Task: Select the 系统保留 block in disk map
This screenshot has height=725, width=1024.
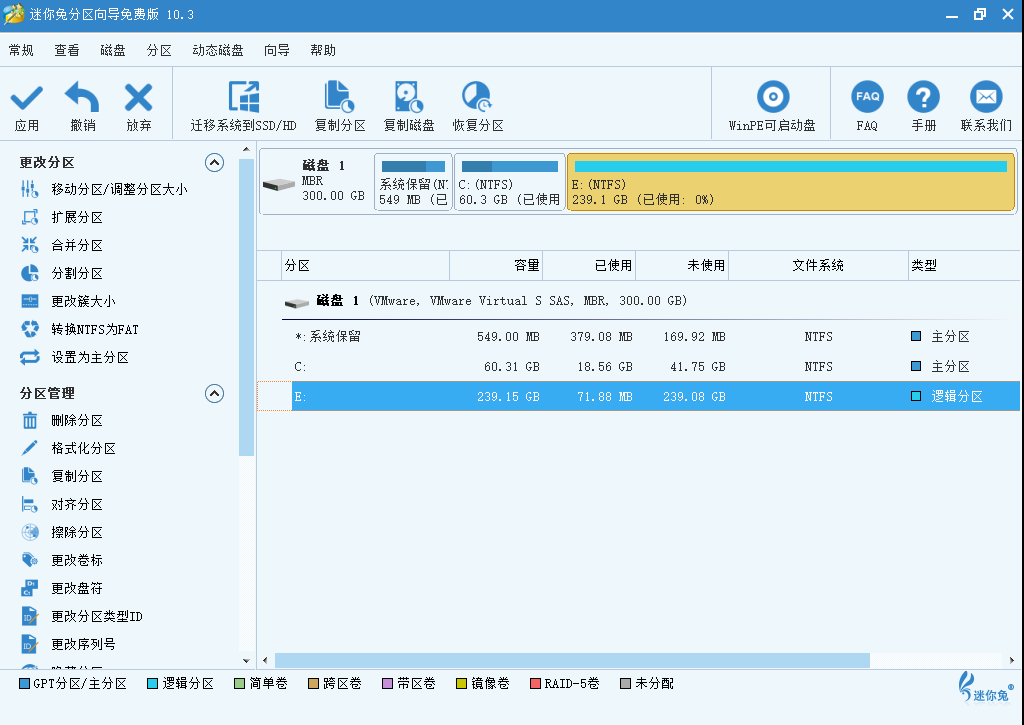Action: pyautogui.click(x=413, y=182)
